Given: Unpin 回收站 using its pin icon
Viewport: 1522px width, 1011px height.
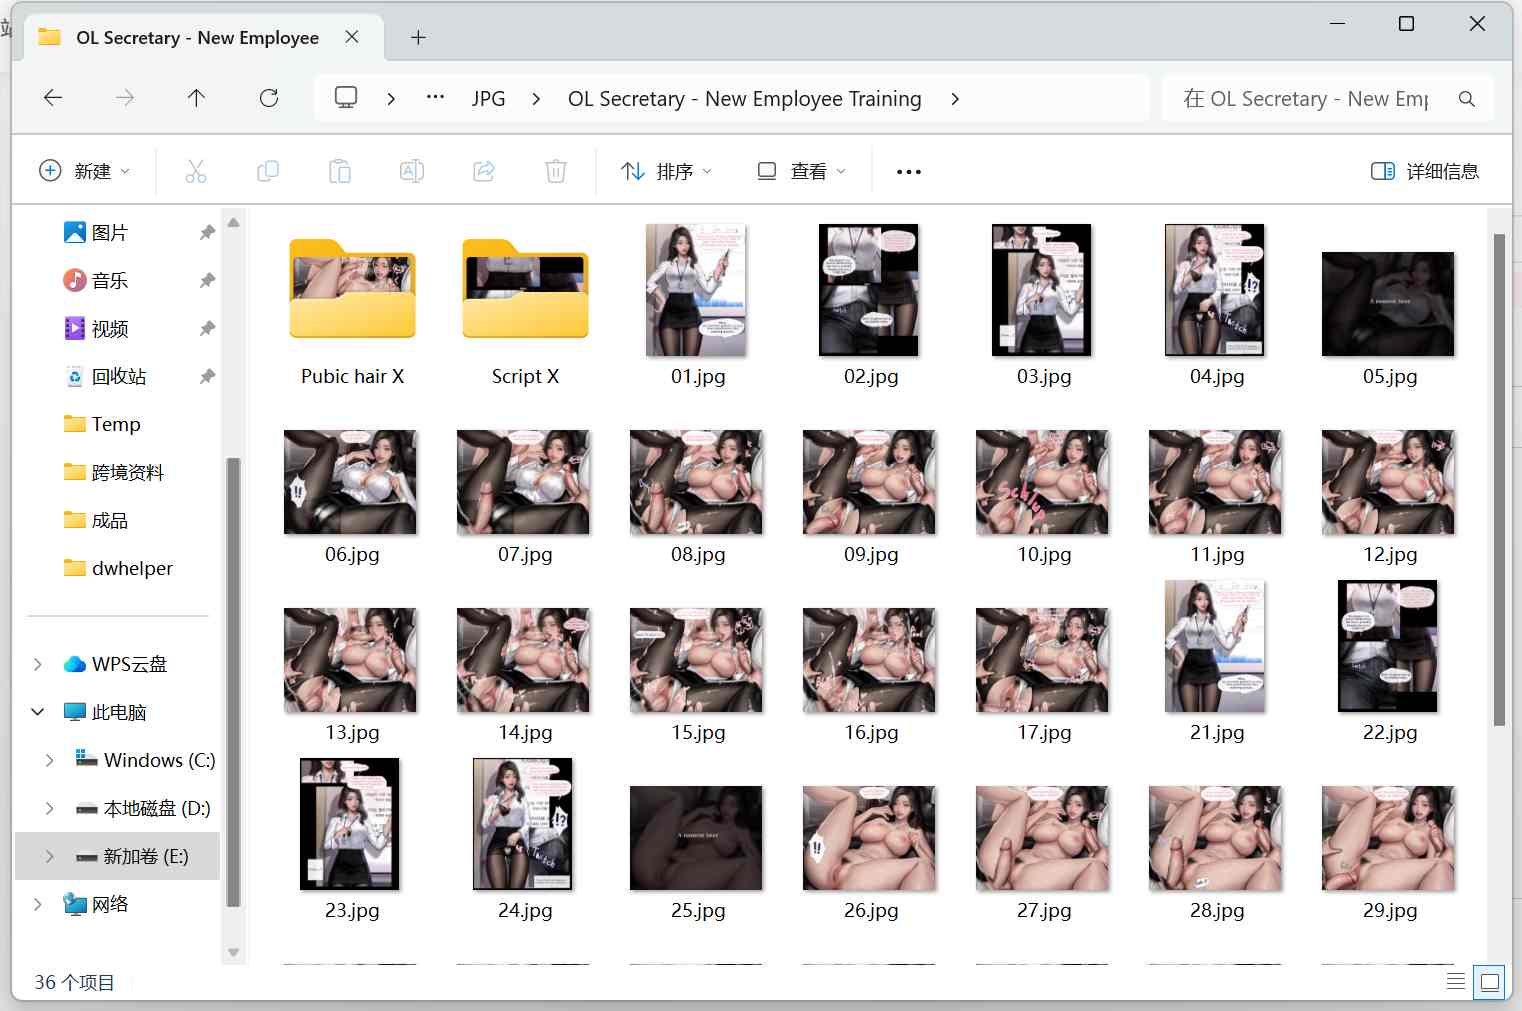Looking at the screenshot, I should click(x=207, y=377).
